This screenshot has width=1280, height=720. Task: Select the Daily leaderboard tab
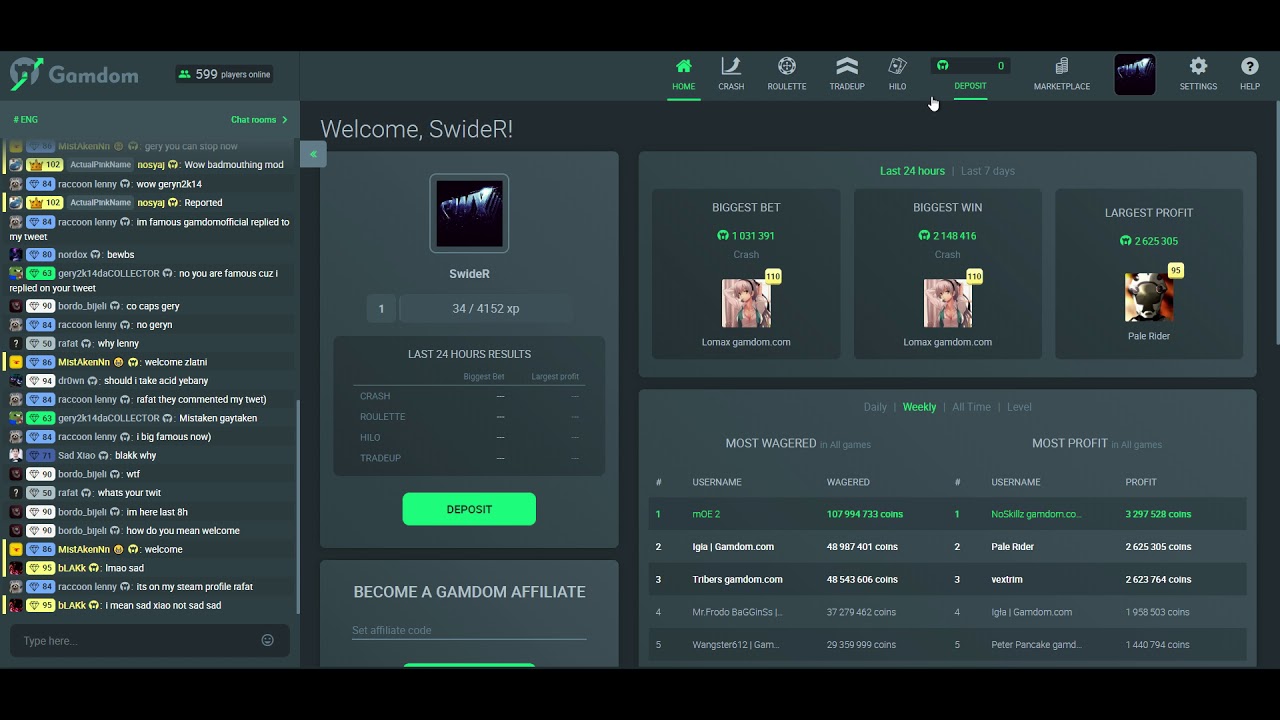[875, 407]
